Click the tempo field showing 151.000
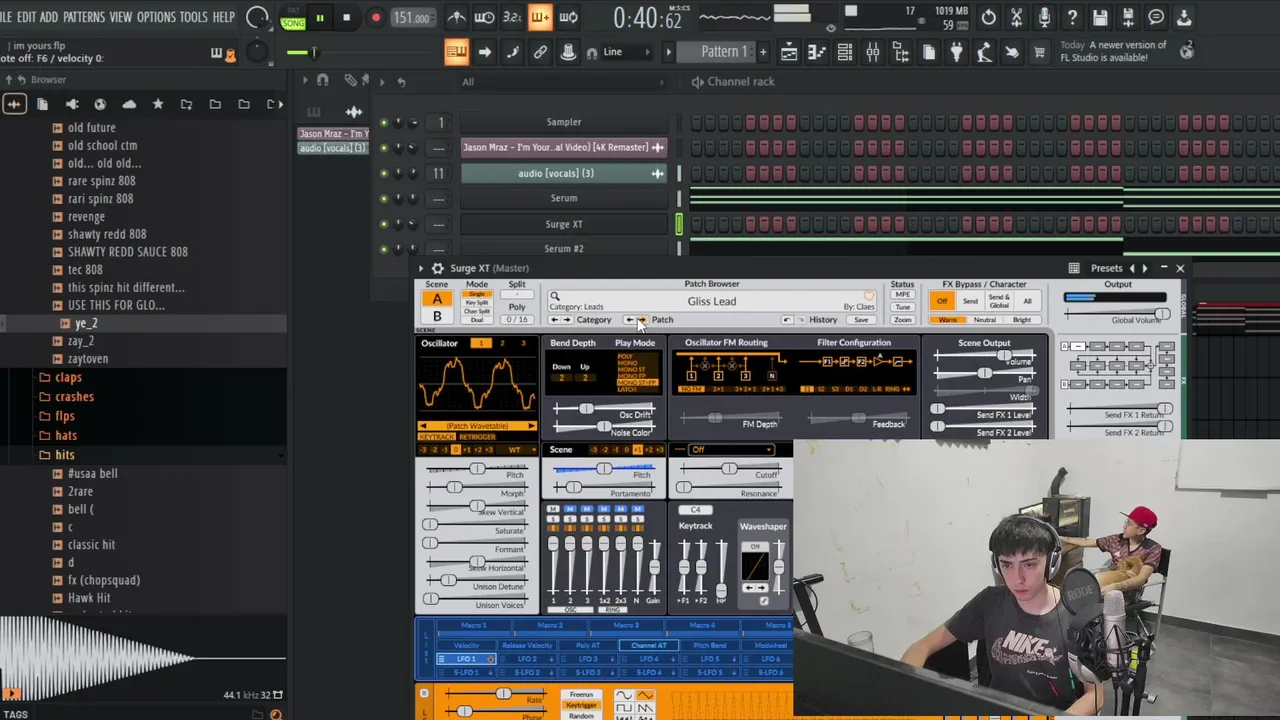 411,17
